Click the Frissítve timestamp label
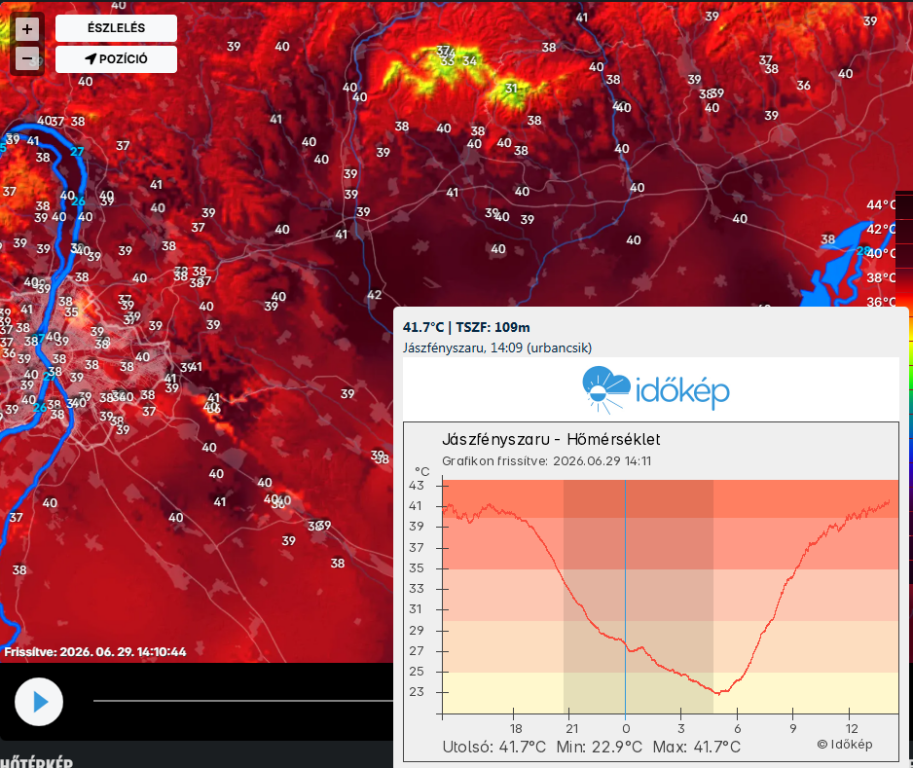Viewport: 913px width, 768px height. [95, 652]
